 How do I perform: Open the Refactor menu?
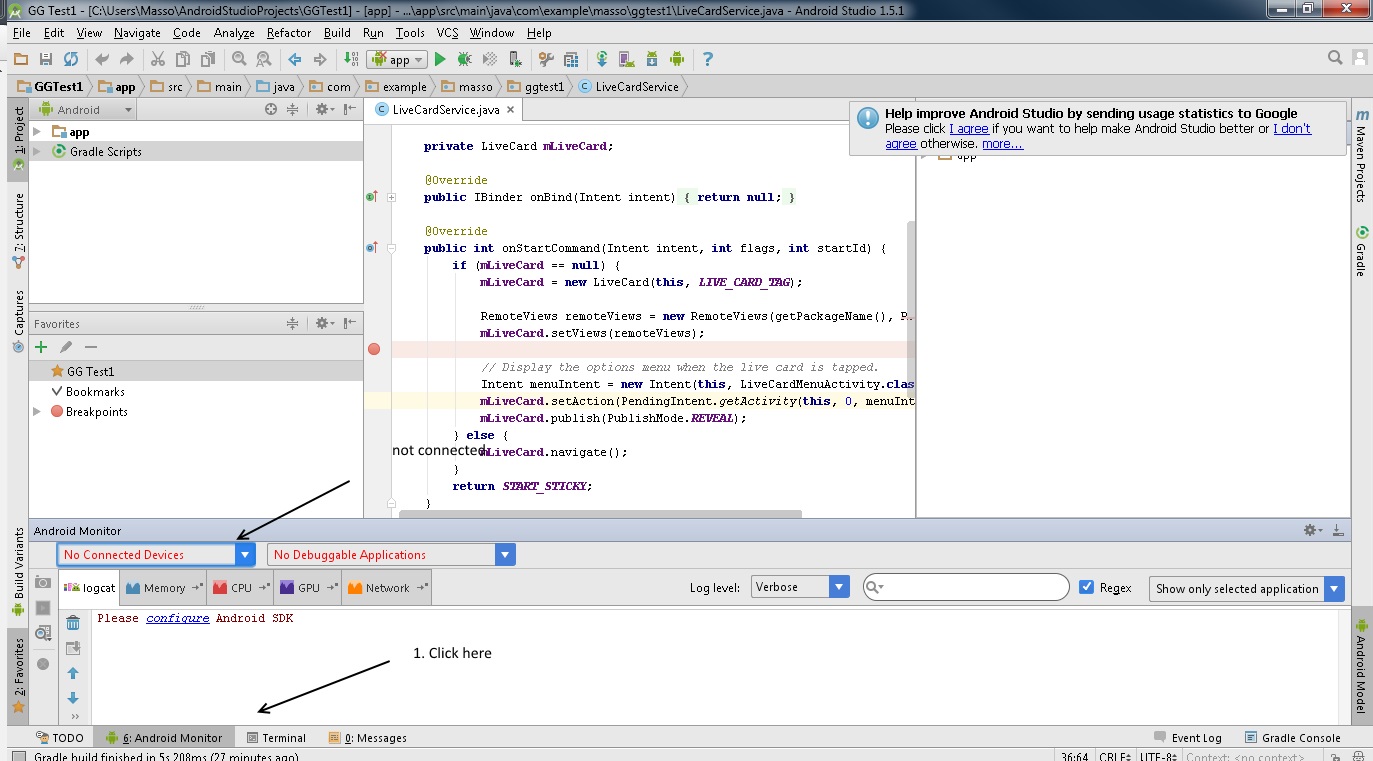click(x=289, y=33)
